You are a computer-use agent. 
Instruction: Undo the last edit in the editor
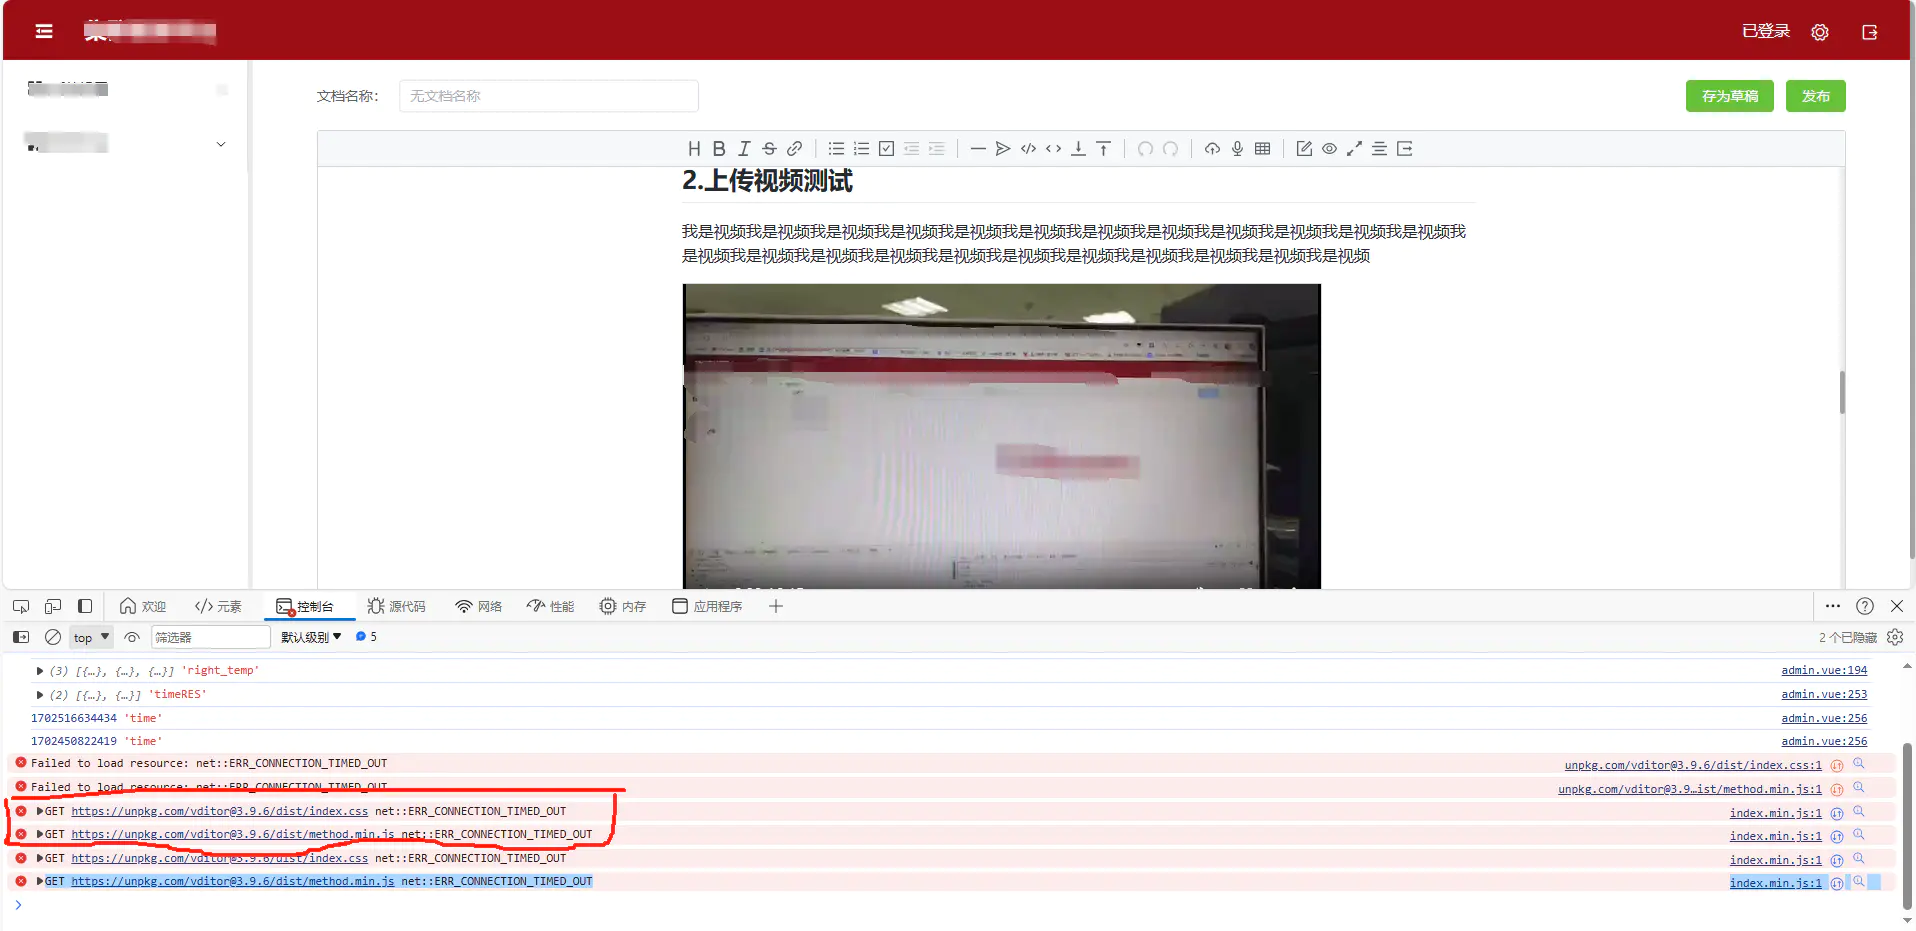1145,149
